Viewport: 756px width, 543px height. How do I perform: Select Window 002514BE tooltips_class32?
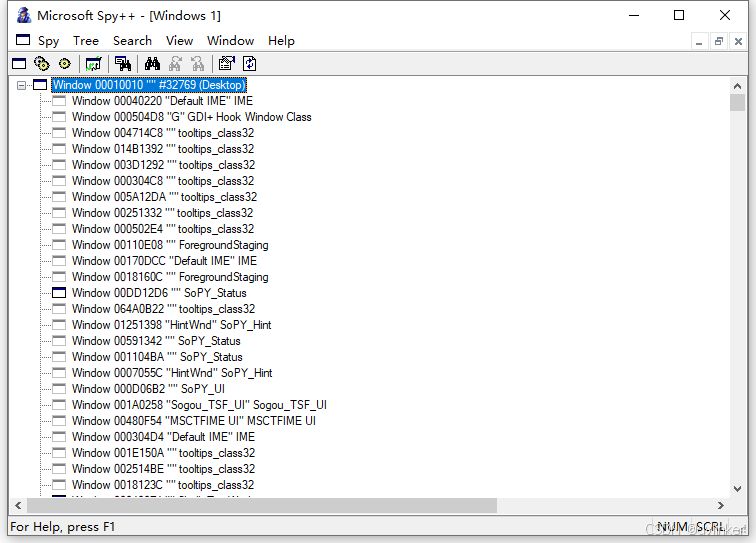[163, 469]
